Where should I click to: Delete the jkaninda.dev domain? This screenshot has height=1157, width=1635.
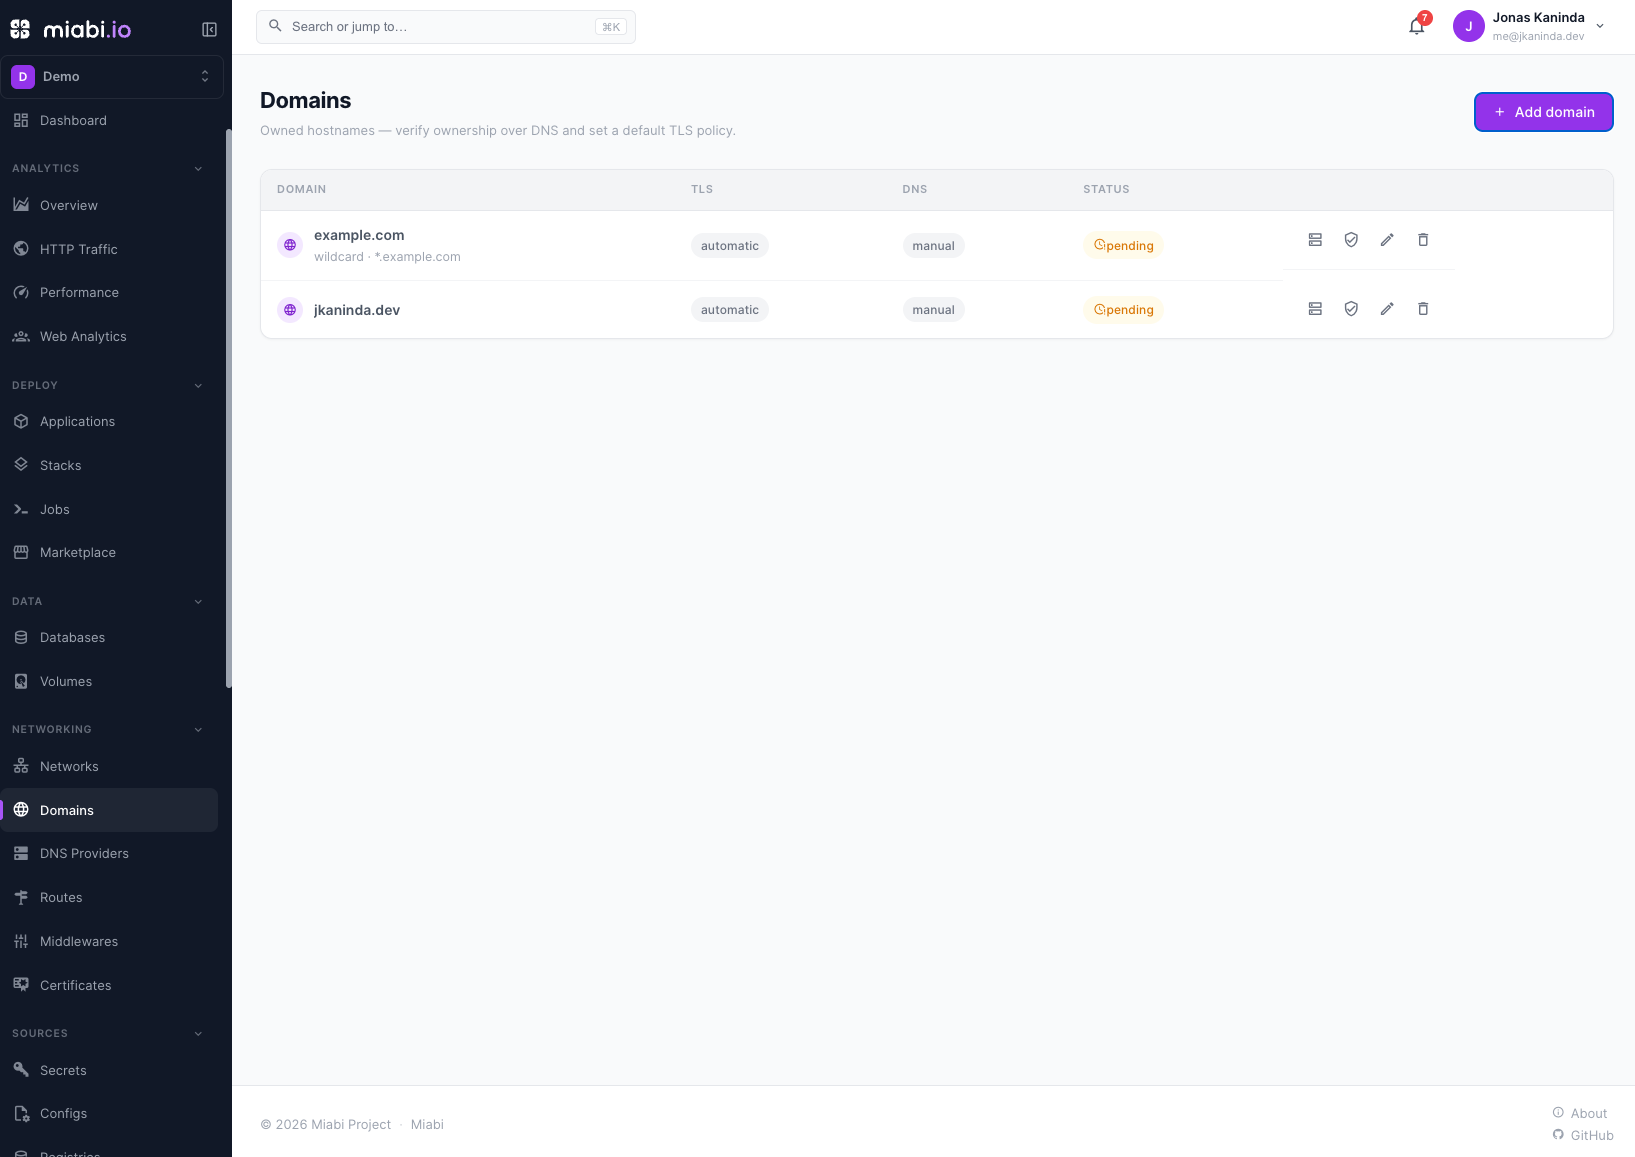tap(1423, 309)
